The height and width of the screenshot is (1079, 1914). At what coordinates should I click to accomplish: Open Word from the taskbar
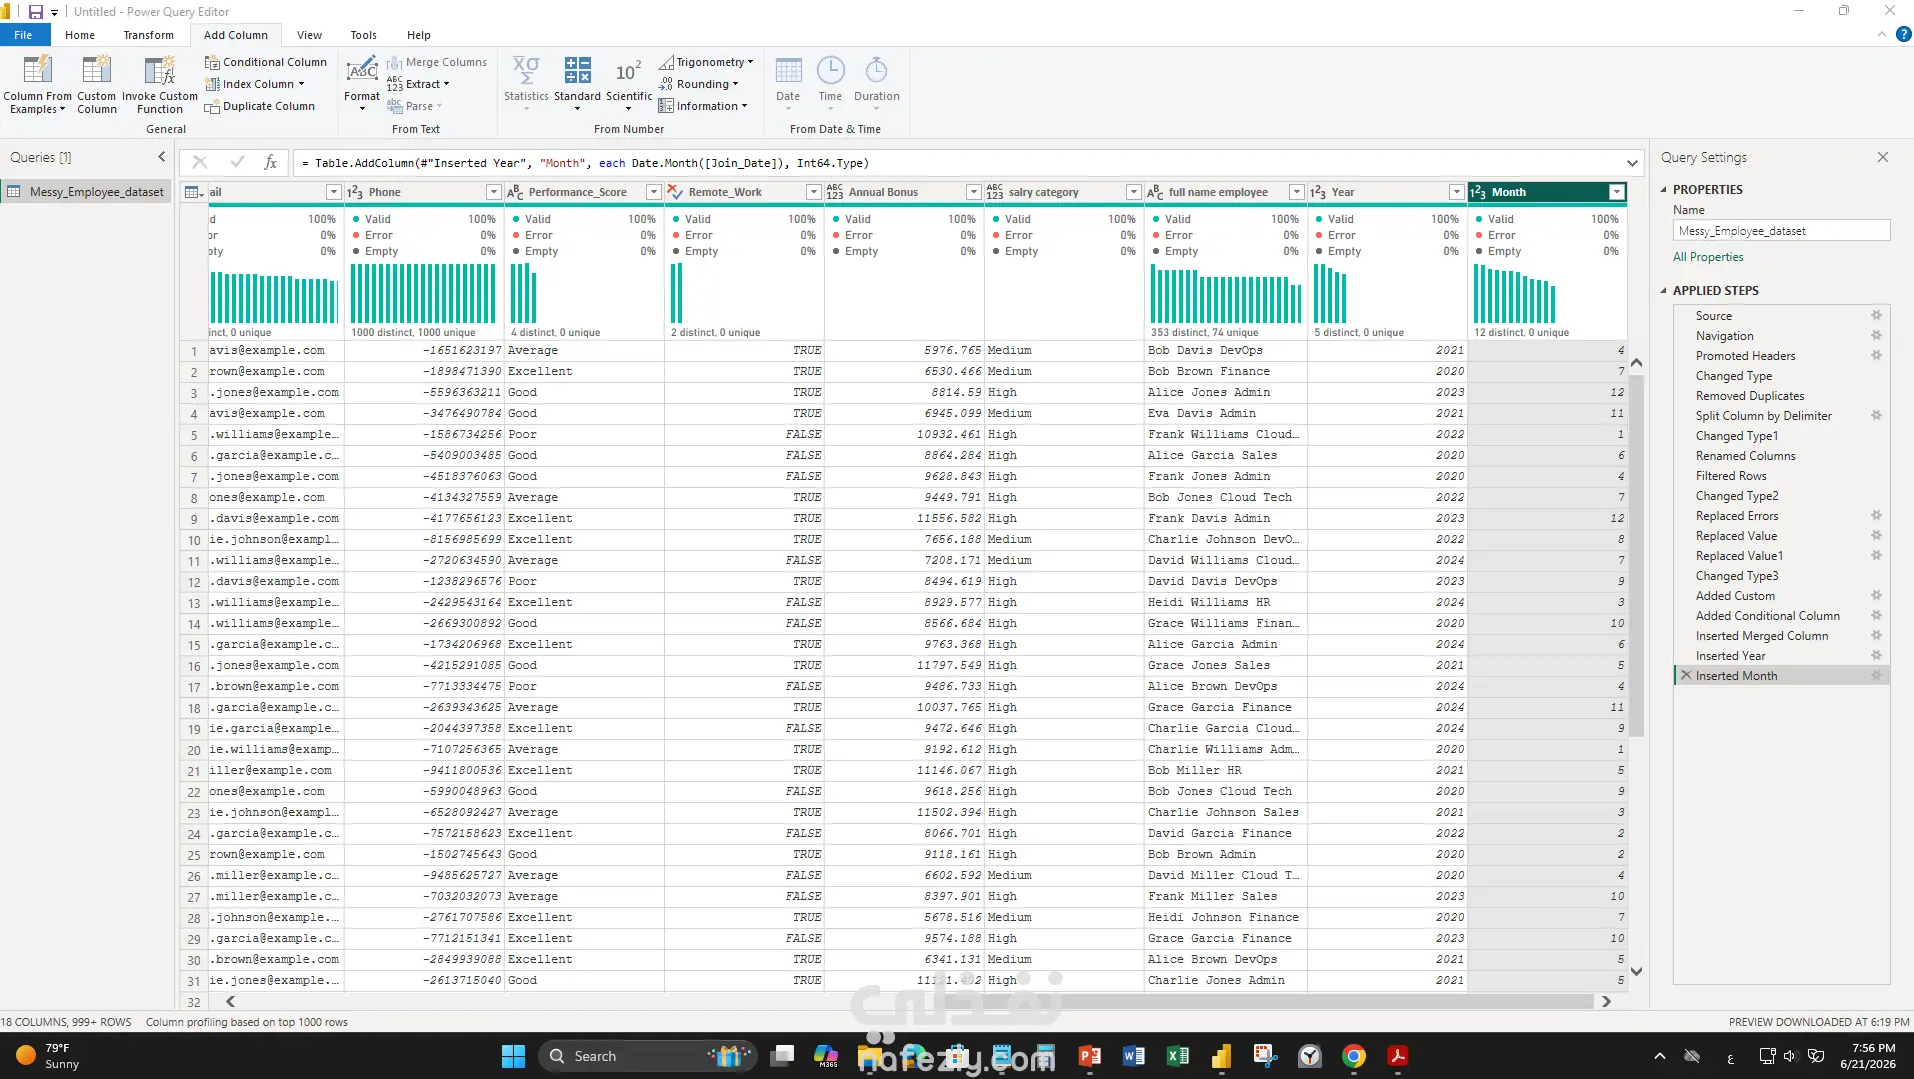1134,1056
